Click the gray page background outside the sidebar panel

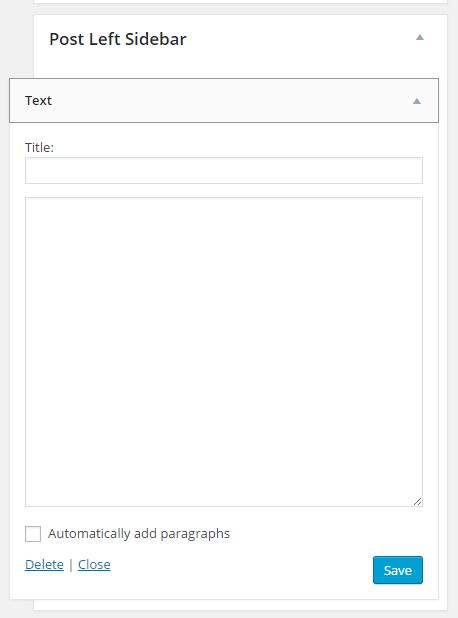tap(16, 39)
